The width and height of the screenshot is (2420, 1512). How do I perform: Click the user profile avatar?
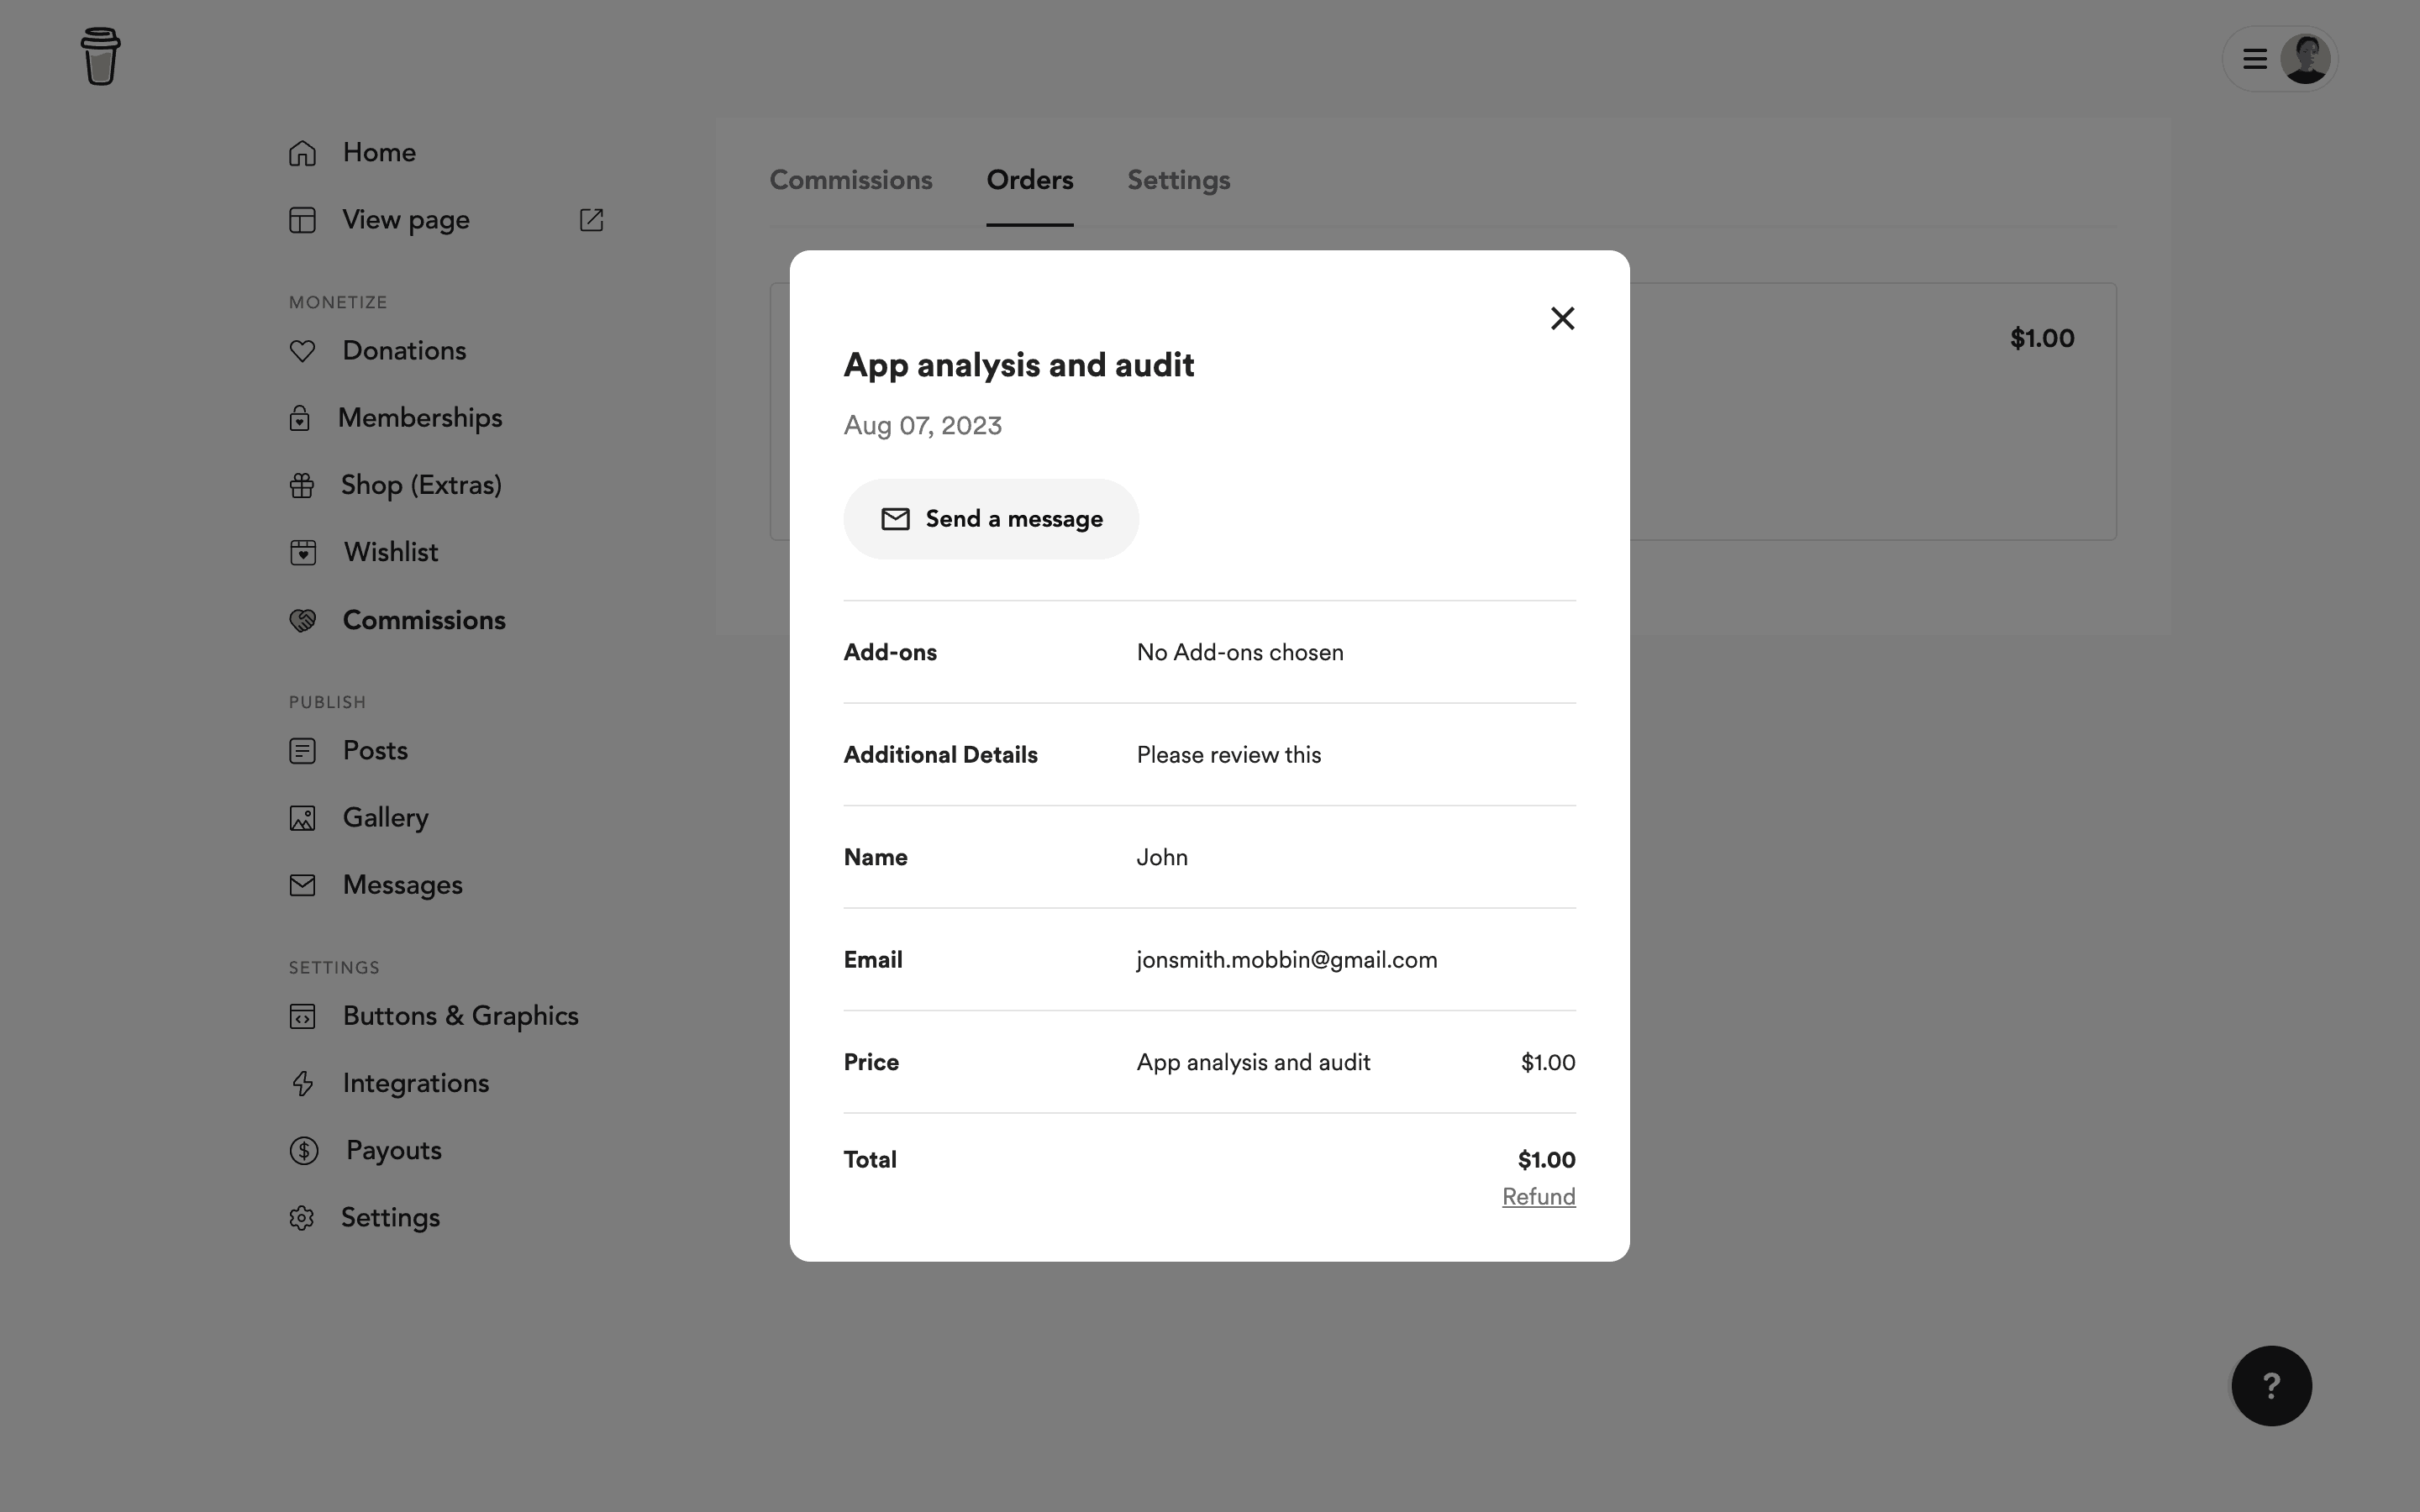click(x=2305, y=59)
